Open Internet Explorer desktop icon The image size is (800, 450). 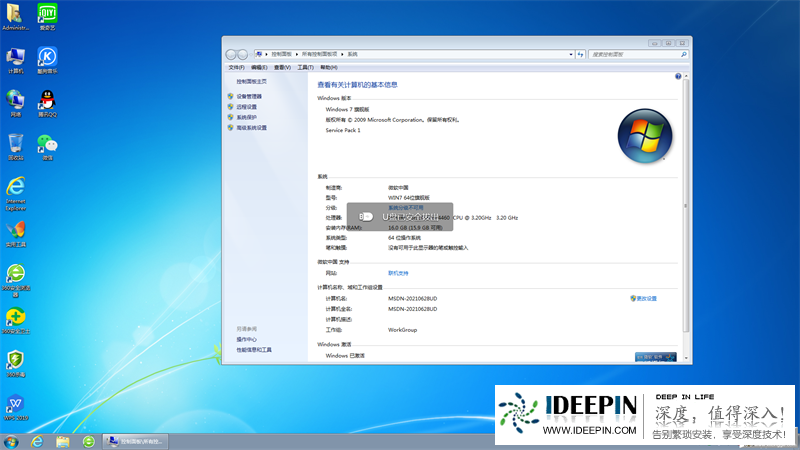(x=16, y=194)
